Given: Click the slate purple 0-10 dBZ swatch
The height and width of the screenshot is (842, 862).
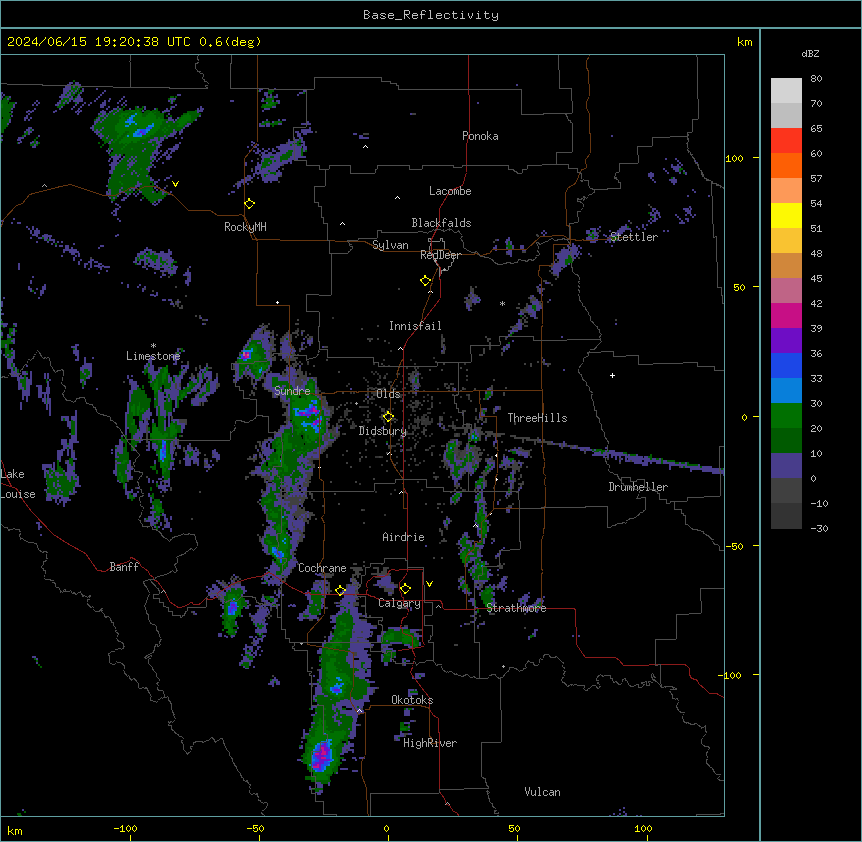Looking at the screenshot, I should pos(786,466).
